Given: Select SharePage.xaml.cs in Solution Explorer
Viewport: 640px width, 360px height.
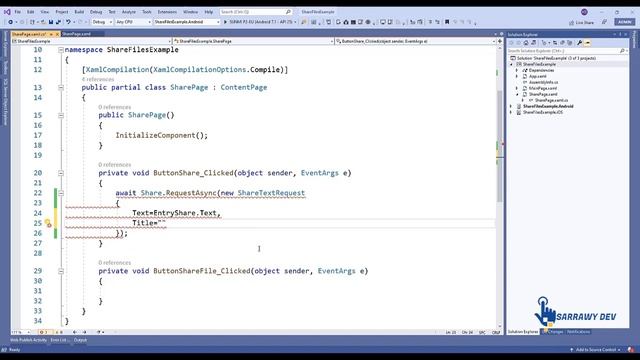Looking at the screenshot, I should pyautogui.click(x=551, y=100).
